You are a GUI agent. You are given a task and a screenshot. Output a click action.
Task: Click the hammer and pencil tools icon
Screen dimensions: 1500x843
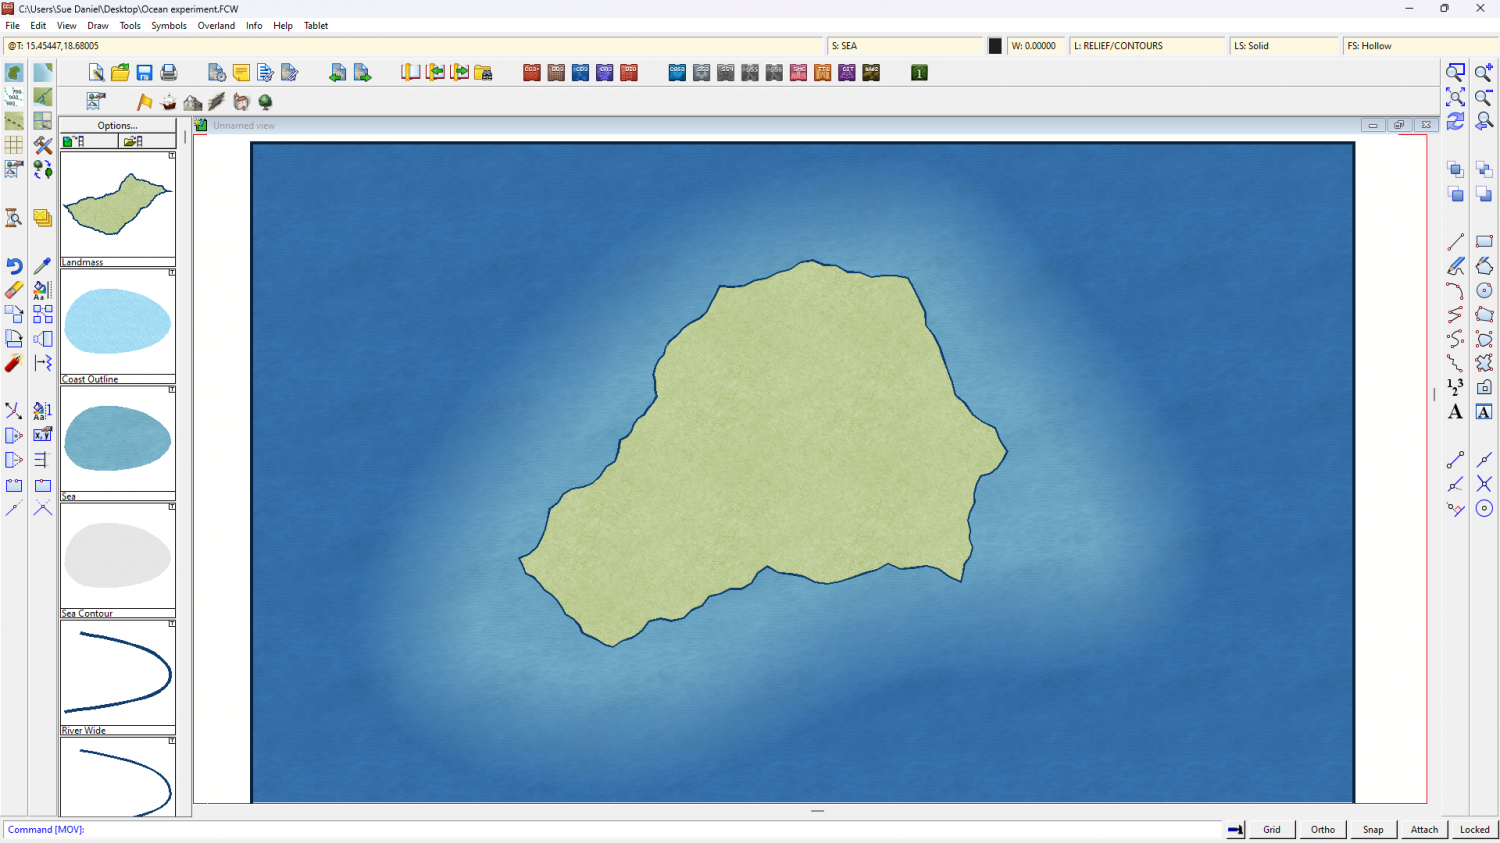(43, 146)
